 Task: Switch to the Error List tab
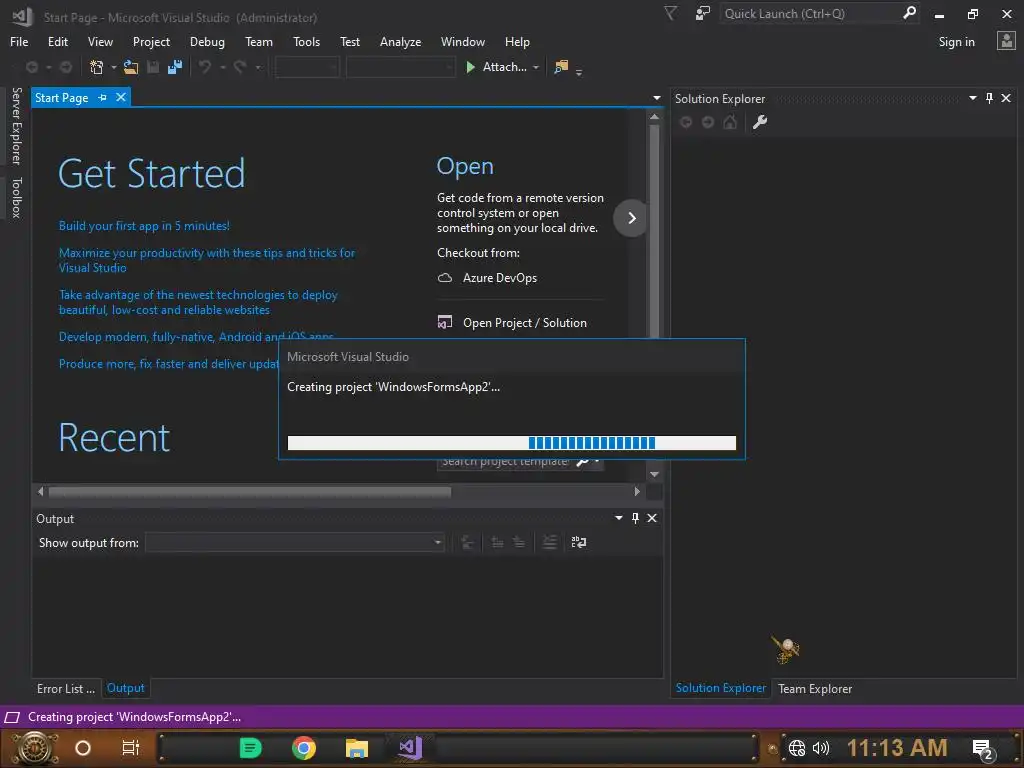(x=66, y=688)
